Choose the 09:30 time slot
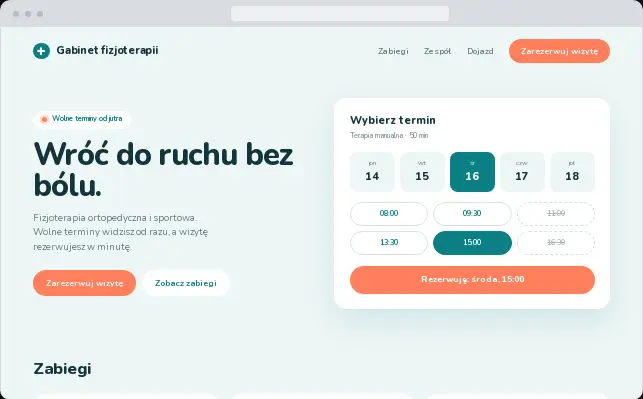The height and width of the screenshot is (399, 643). [x=472, y=214]
